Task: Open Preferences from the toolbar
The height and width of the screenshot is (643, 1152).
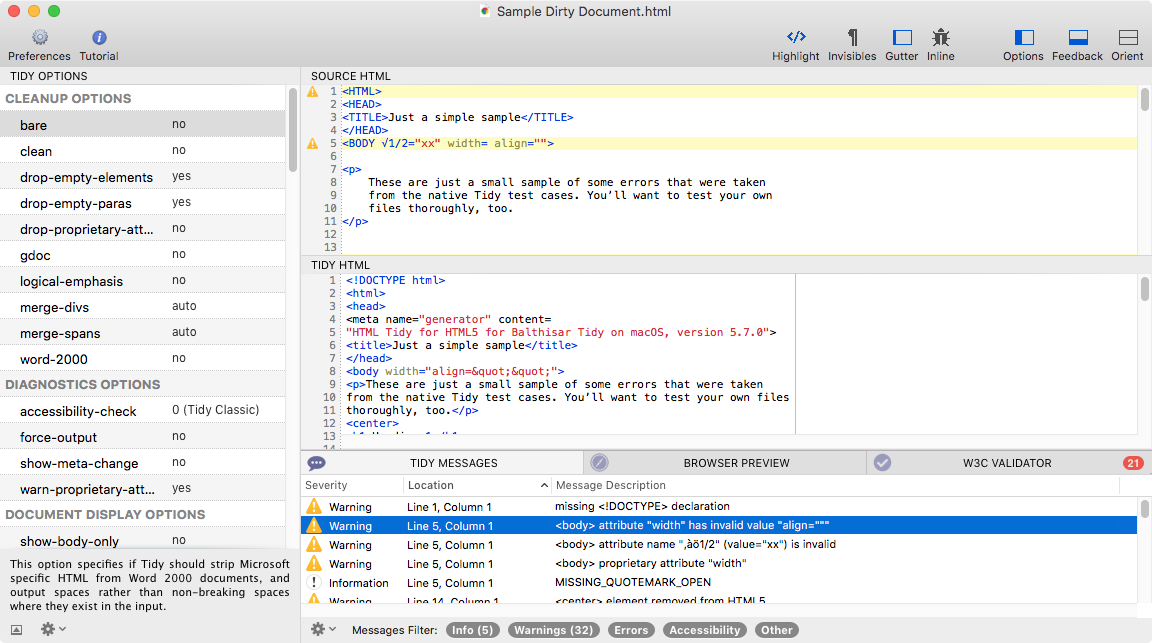Action: (x=40, y=45)
